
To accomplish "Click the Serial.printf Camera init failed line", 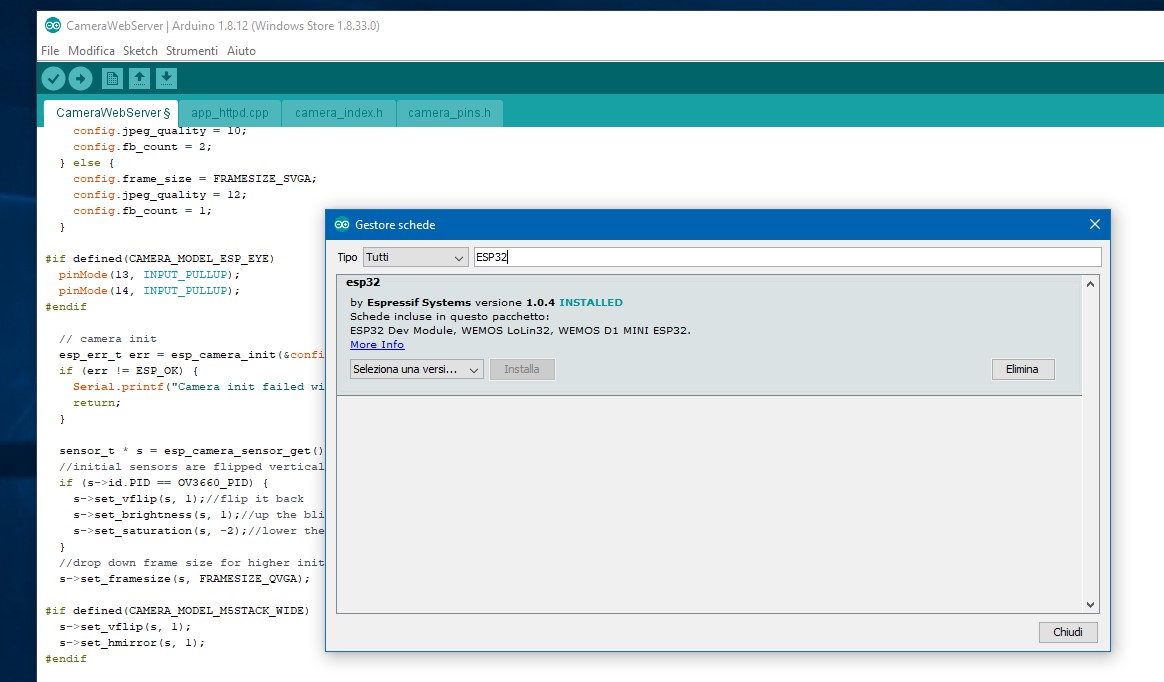I will tap(198, 387).
